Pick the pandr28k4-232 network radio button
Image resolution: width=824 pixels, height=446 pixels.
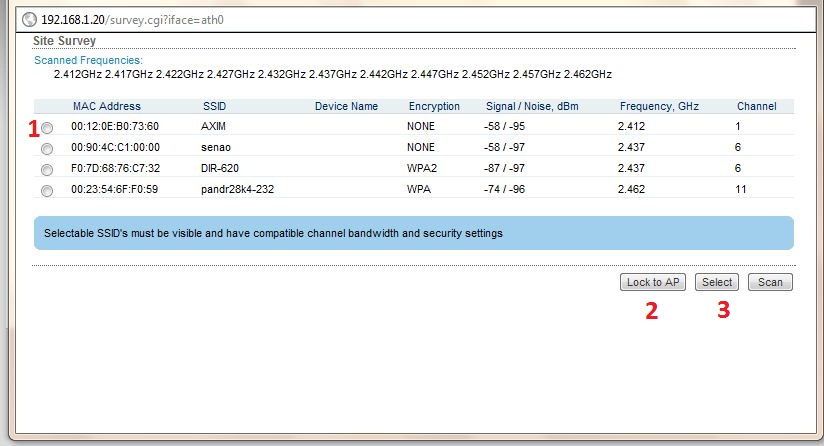pos(47,190)
